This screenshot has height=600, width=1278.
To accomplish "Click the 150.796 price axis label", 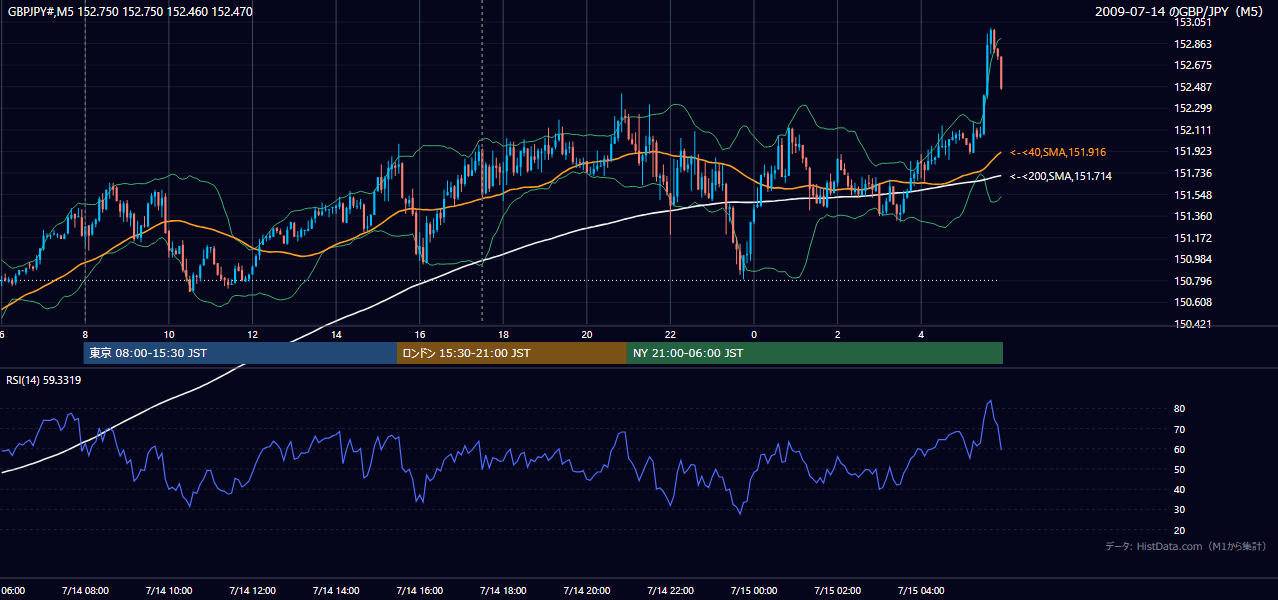I will 1193,281.
